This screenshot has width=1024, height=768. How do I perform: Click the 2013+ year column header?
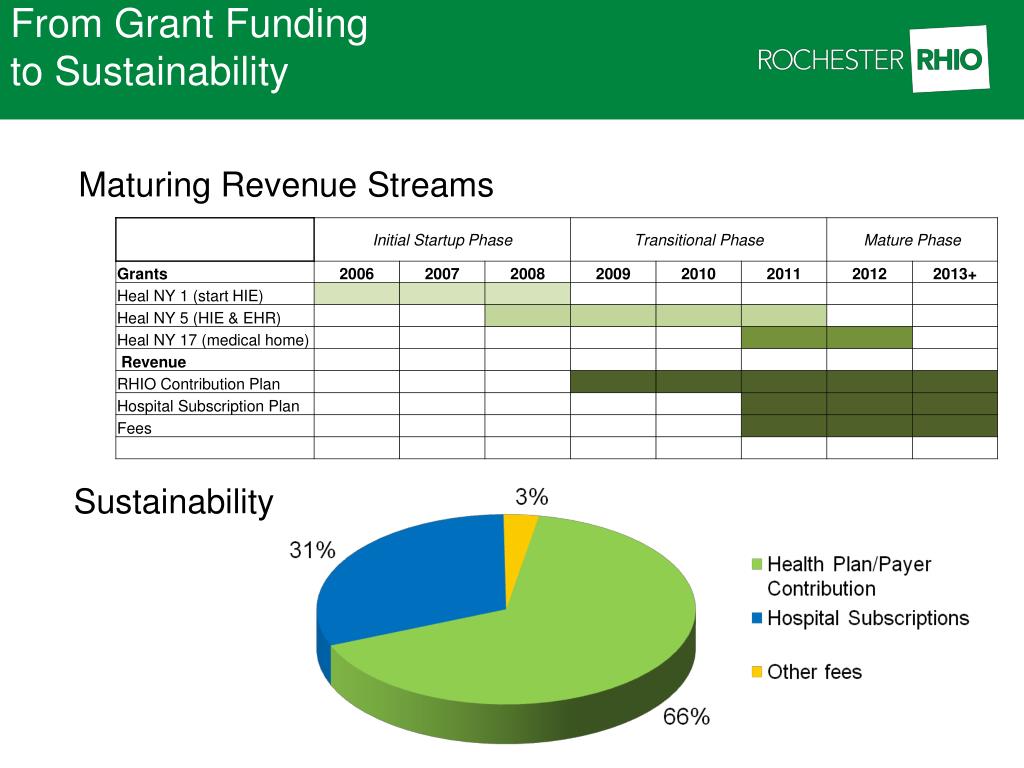pos(955,273)
